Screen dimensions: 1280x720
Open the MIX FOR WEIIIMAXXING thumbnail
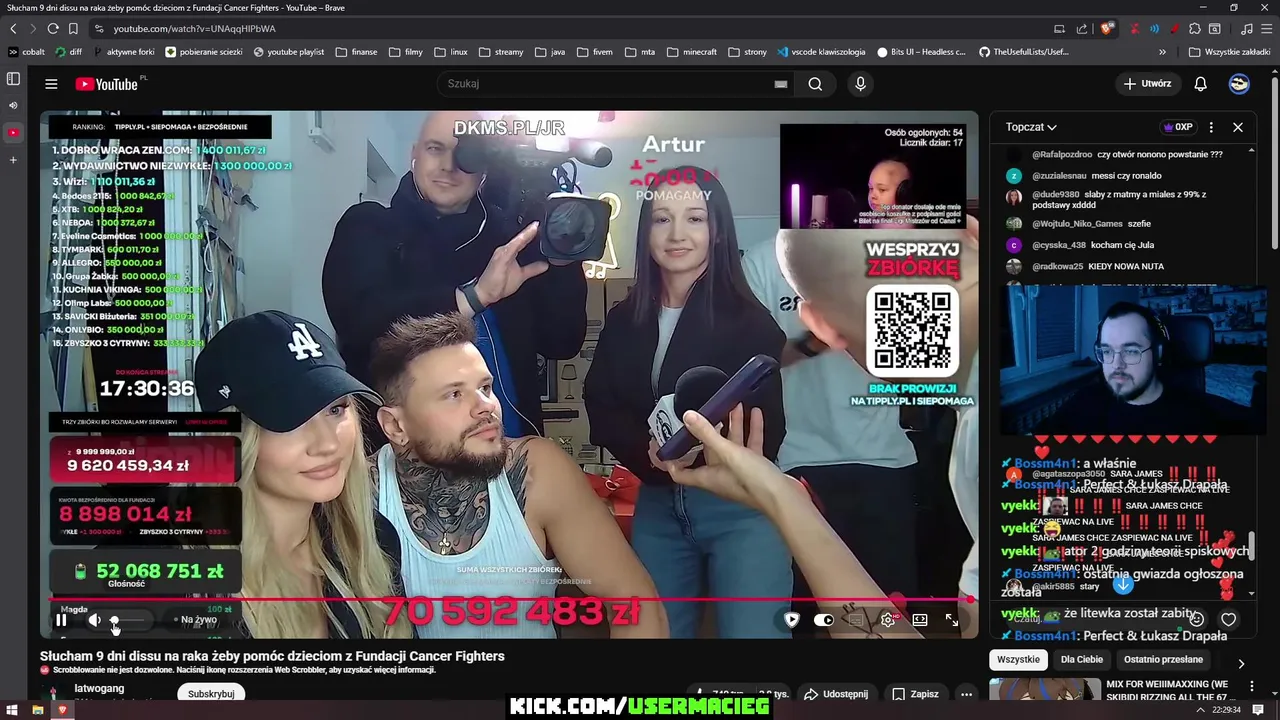(1045, 691)
